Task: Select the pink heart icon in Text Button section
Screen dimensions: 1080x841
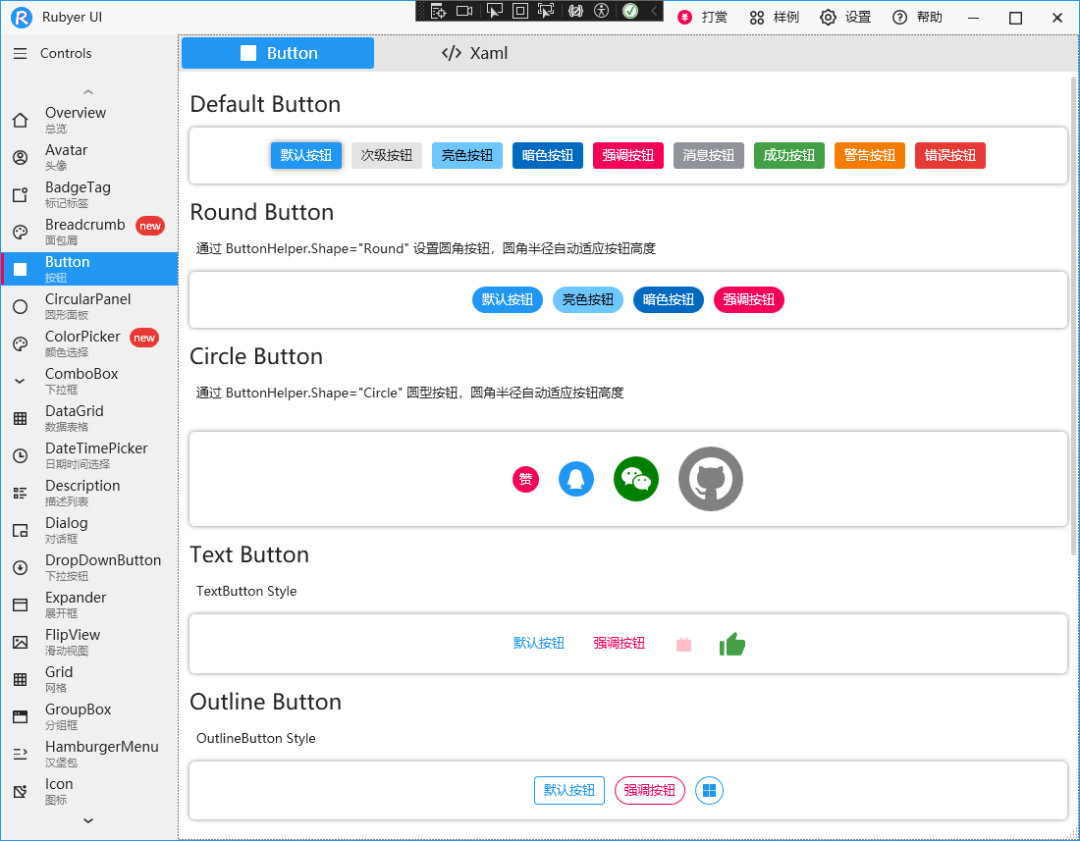Action: pyautogui.click(x=684, y=643)
